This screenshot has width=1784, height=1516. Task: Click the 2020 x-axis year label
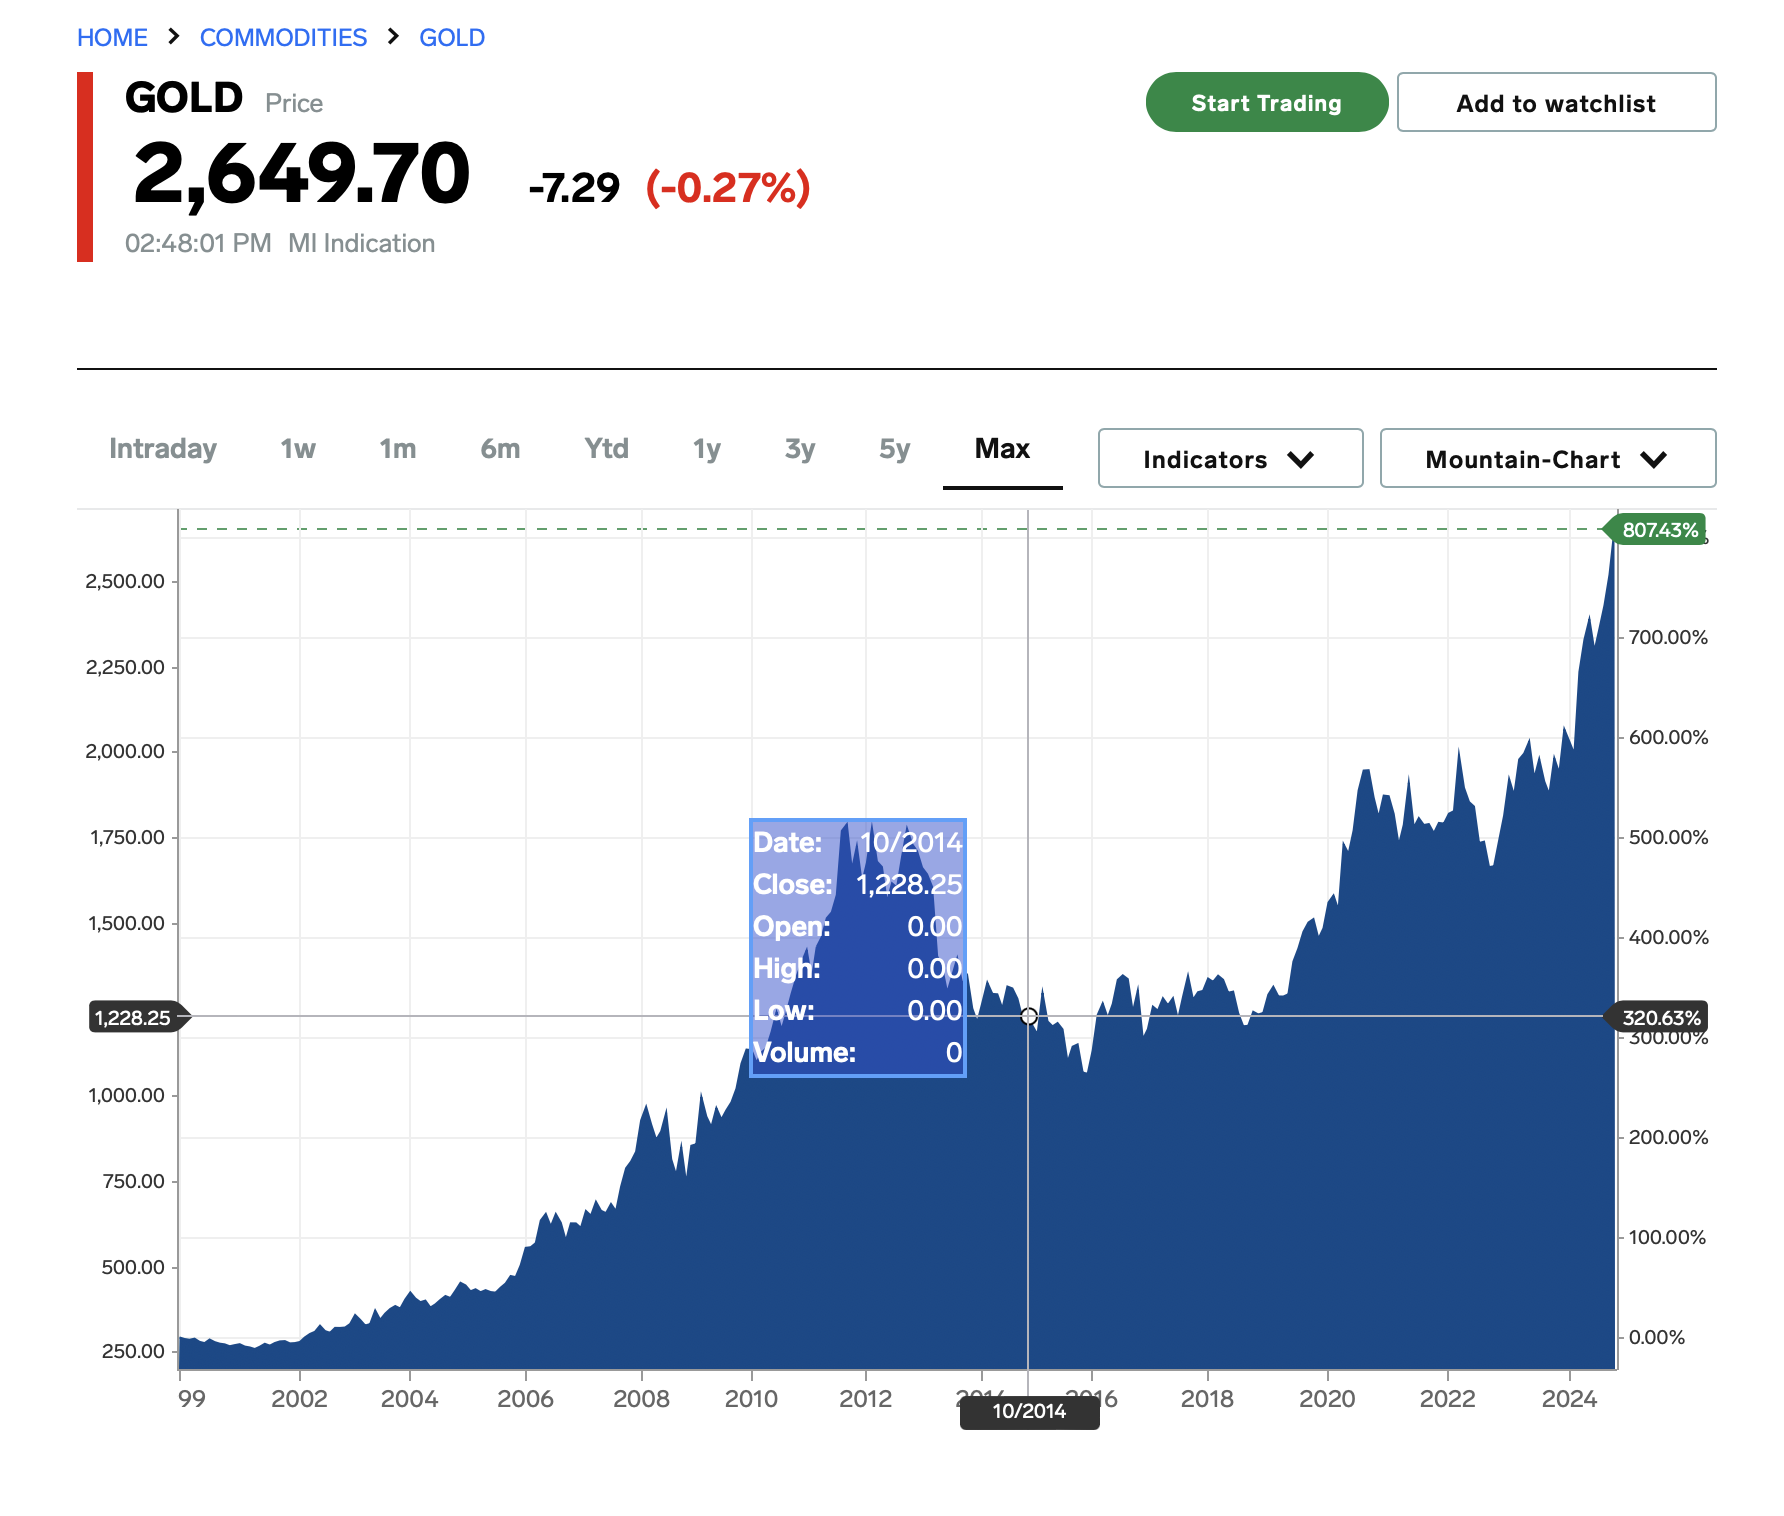pyautogui.click(x=1327, y=1399)
